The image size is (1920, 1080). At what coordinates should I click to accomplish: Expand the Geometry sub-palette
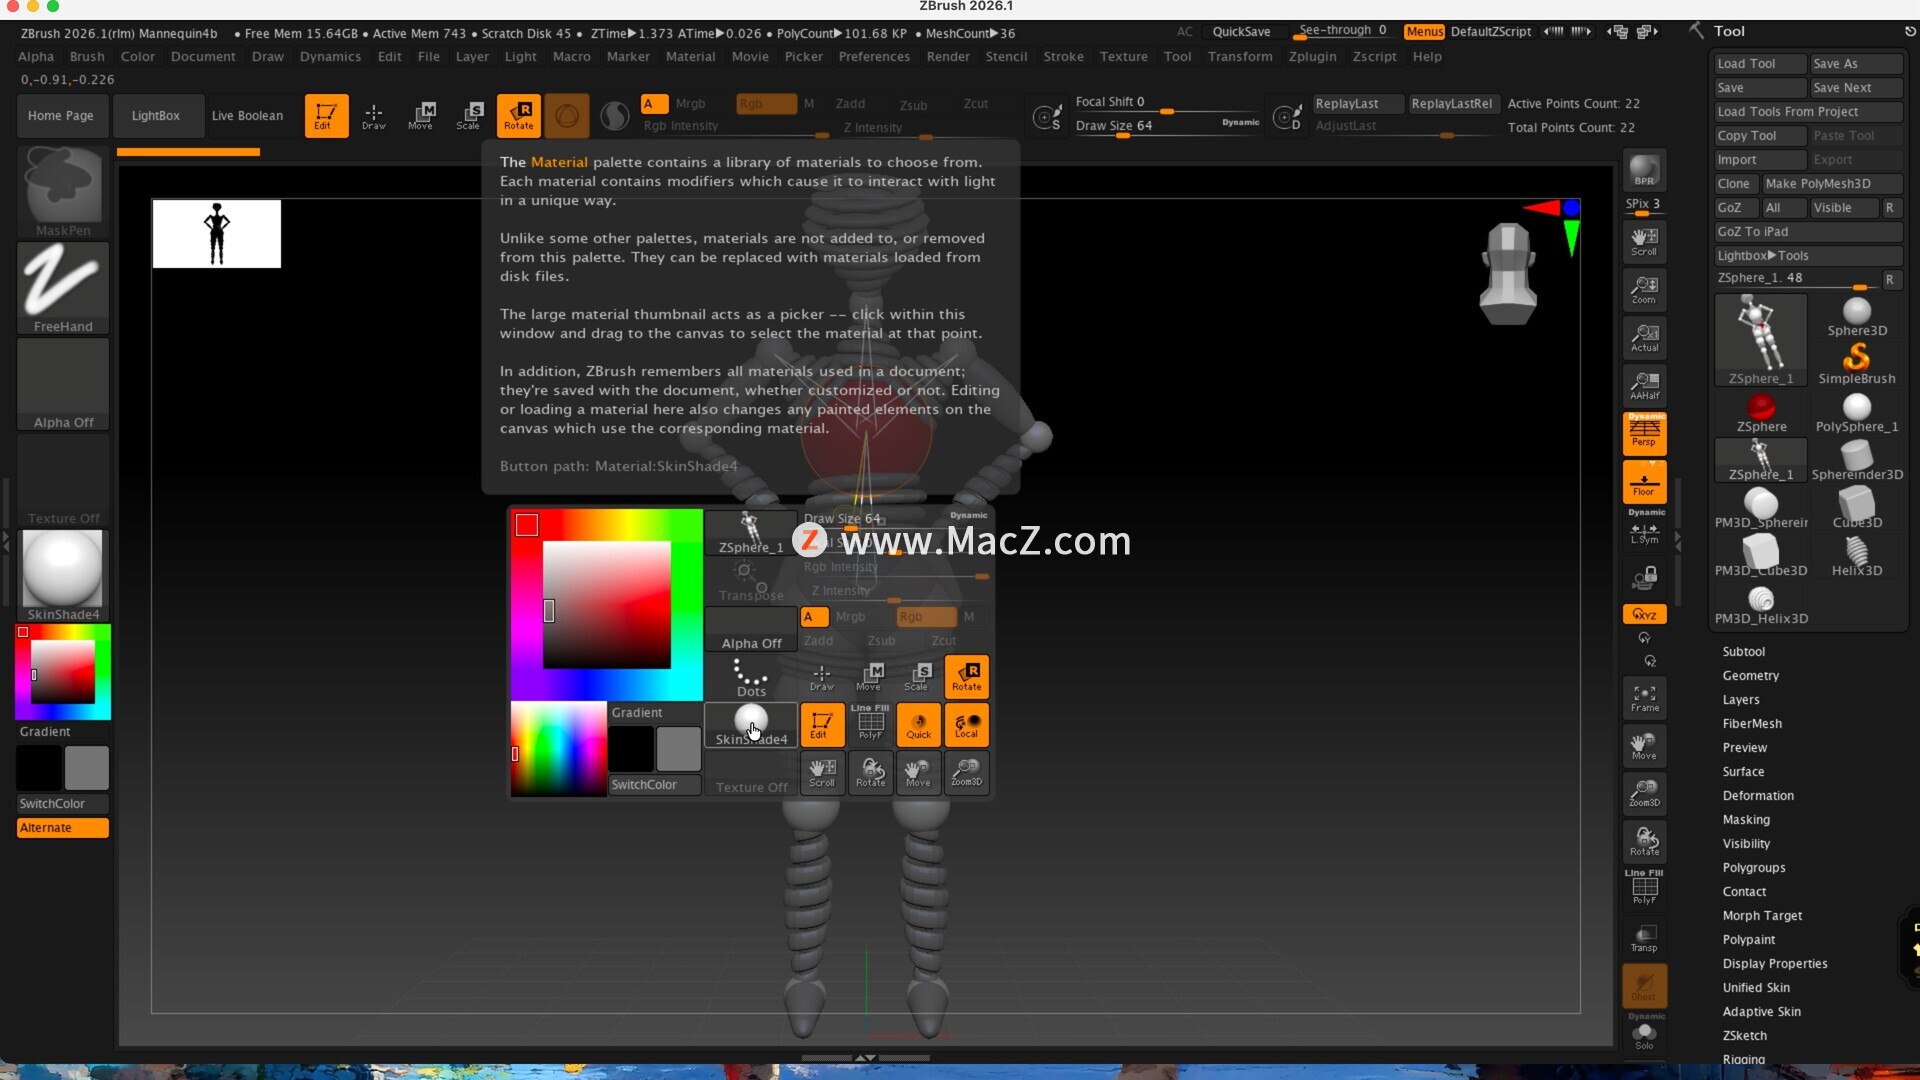[1750, 675]
